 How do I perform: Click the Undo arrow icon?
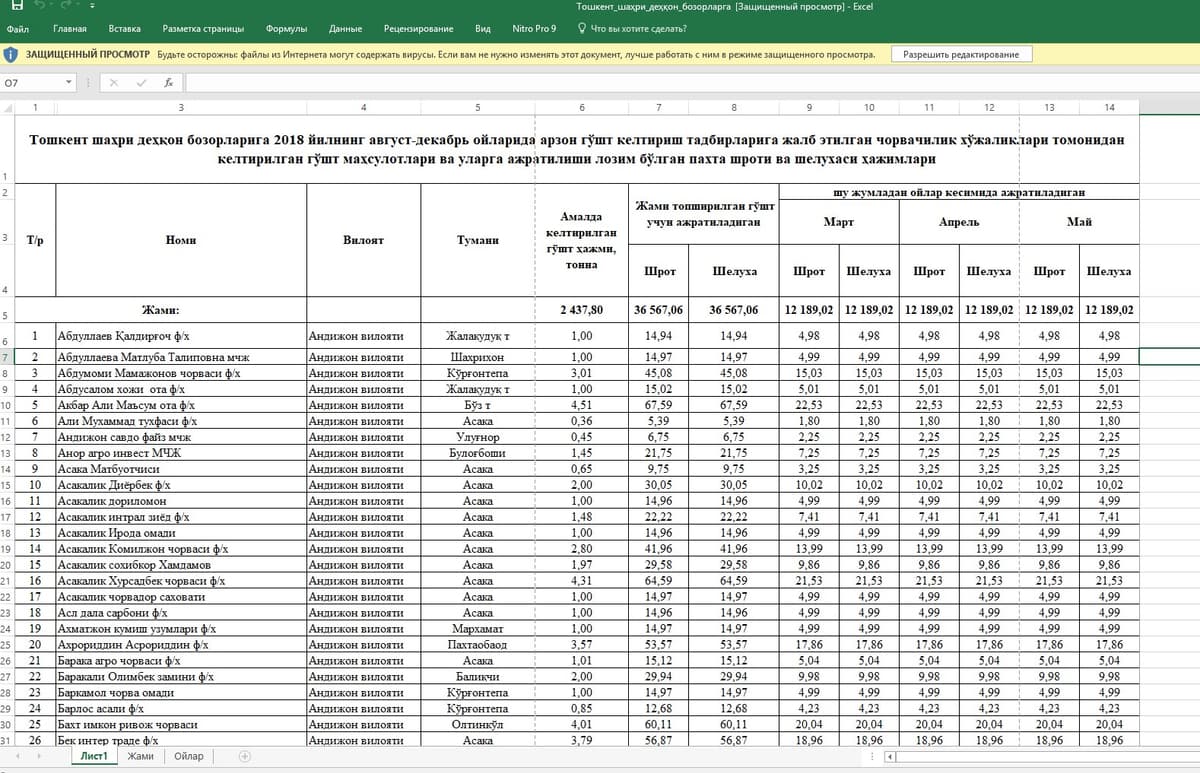pyautogui.click(x=41, y=7)
